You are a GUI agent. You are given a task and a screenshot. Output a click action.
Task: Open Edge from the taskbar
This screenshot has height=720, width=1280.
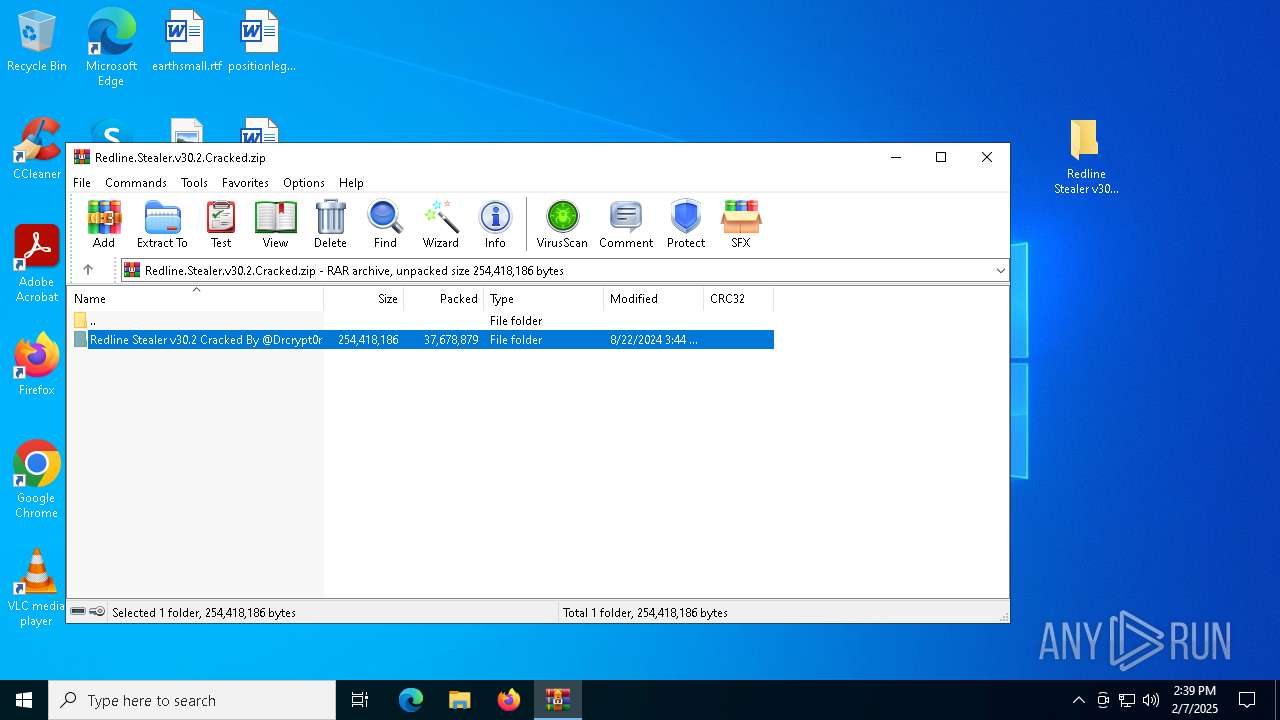pos(411,700)
